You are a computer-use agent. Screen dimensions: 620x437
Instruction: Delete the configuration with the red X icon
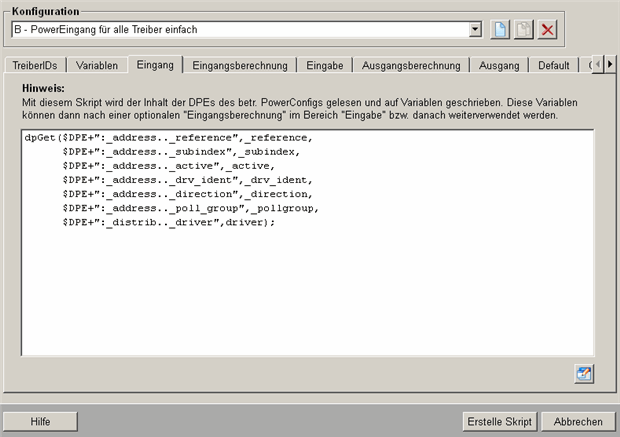coord(547,30)
